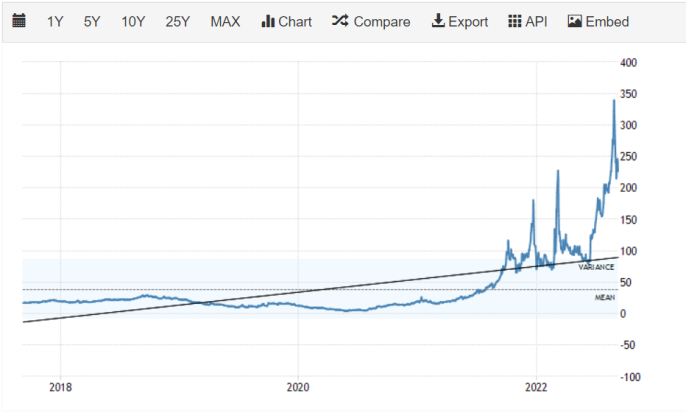Open the Chart type dropdown

[286, 21]
